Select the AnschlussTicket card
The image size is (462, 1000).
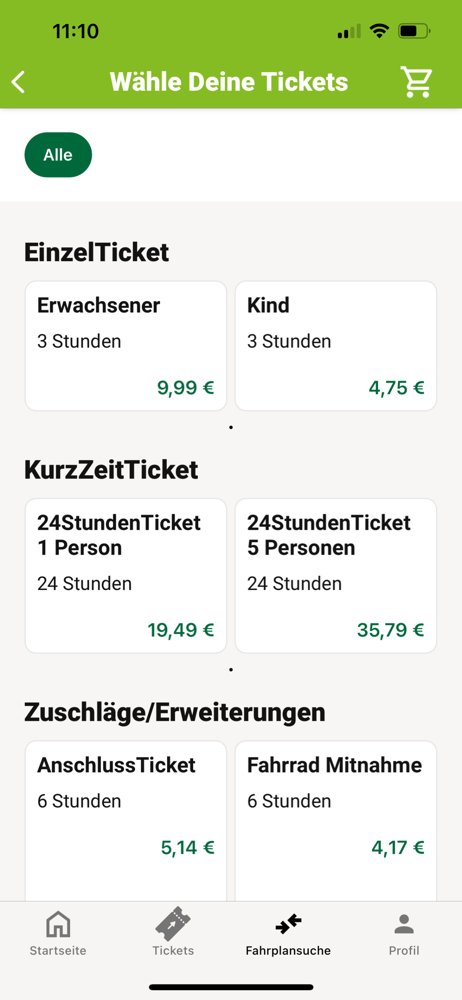(x=126, y=821)
